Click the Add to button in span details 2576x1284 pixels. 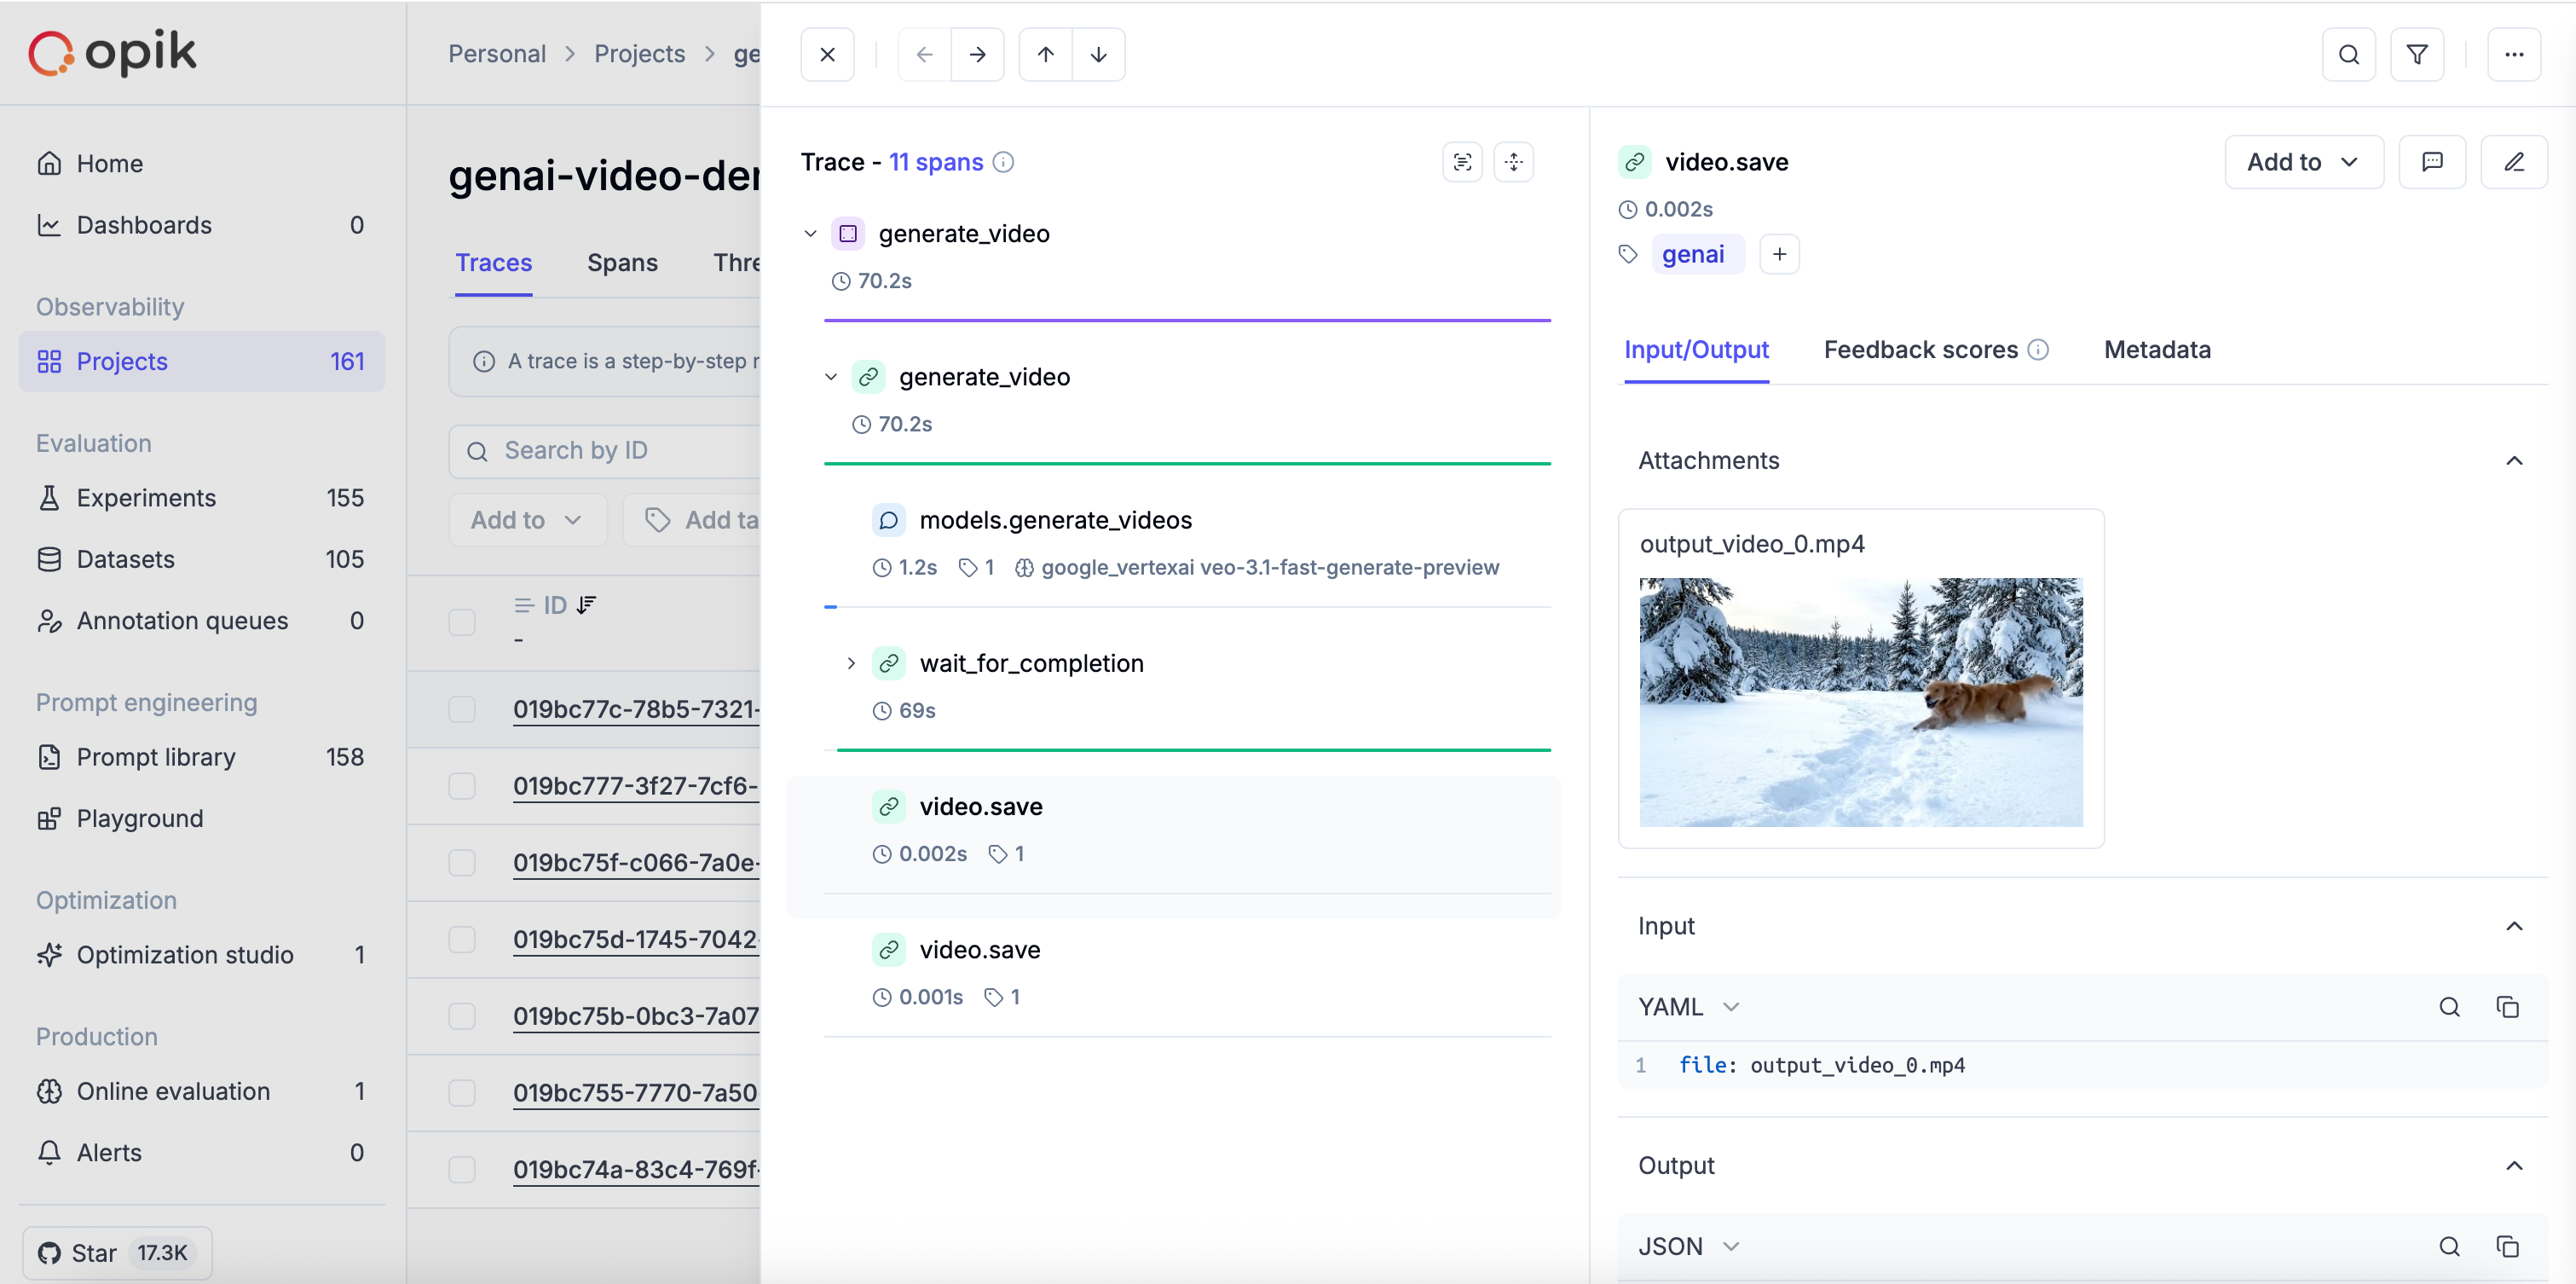(x=2302, y=162)
